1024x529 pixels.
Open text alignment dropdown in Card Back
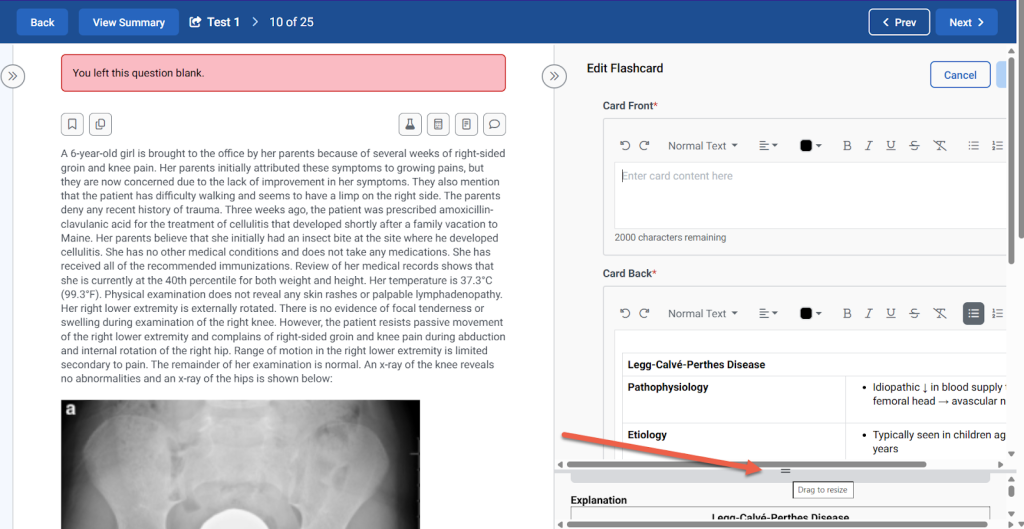click(768, 314)
